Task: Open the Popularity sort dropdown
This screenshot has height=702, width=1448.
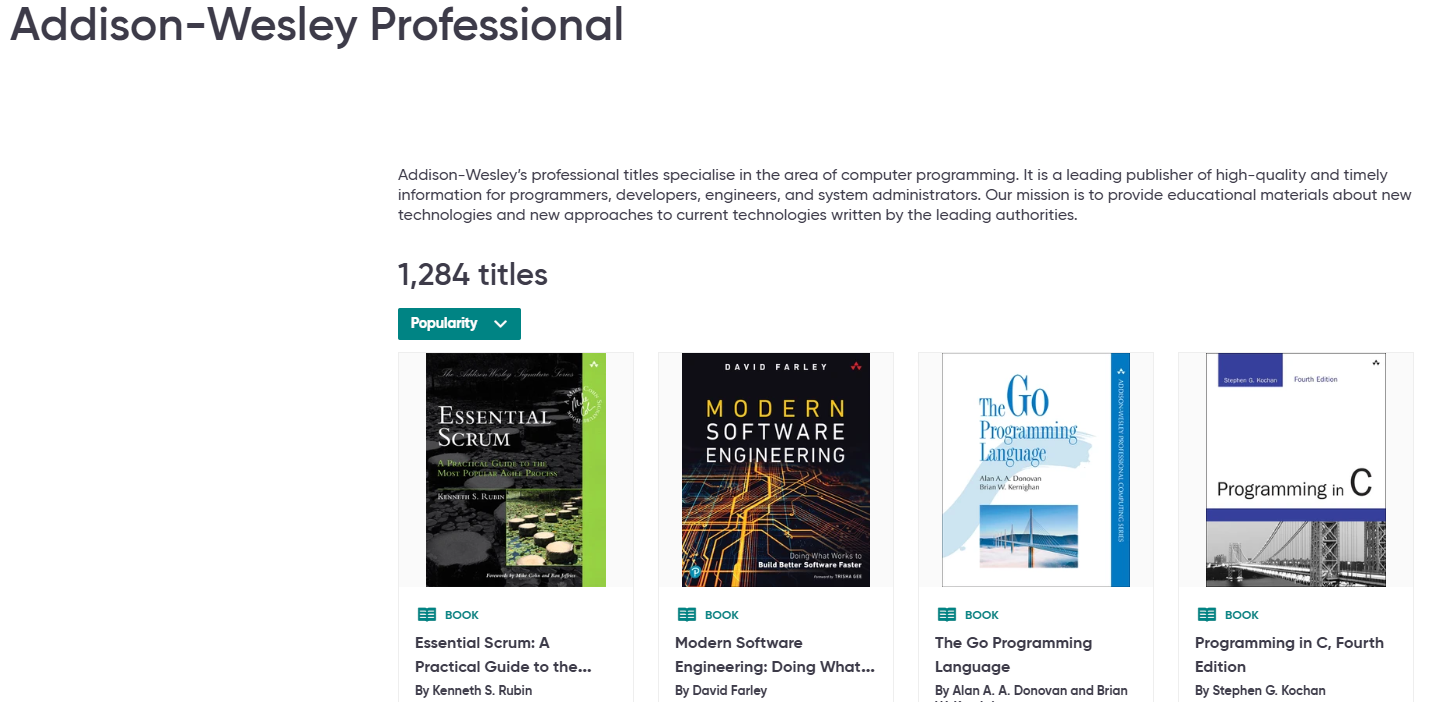Action: [x=445, y=324]
